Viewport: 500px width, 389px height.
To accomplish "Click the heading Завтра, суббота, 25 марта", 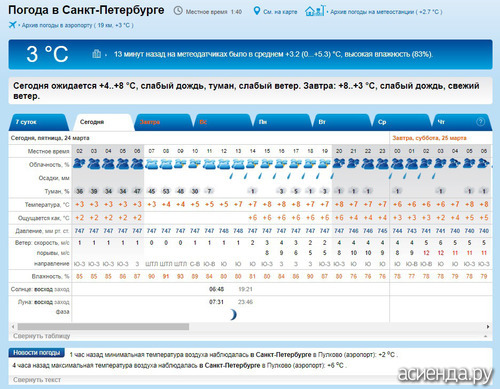I will click(429, 138).
